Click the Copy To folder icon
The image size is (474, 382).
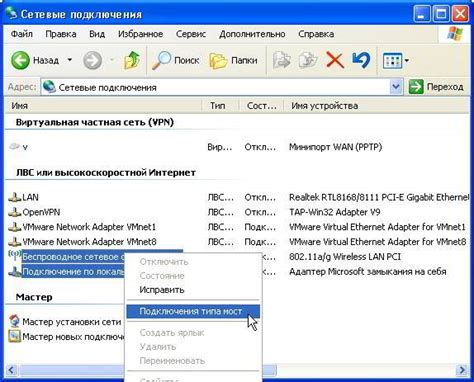tap(308, 60)
